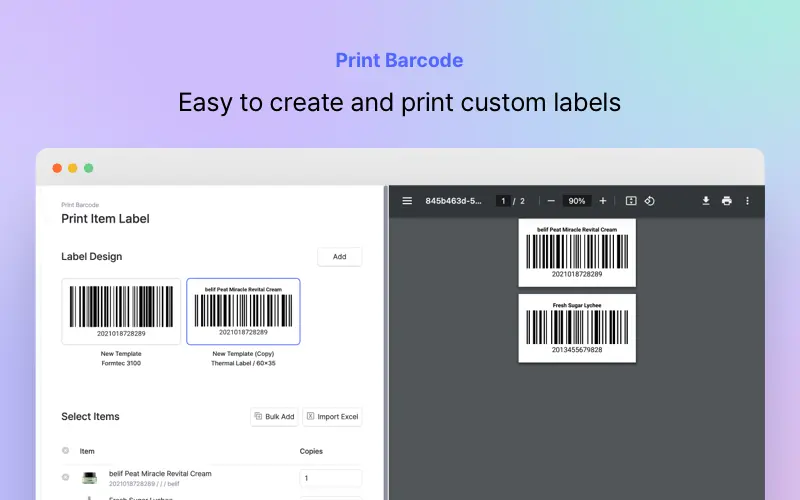Click the green maximize window button
800x500 pixels.
[x=89, y=168]
